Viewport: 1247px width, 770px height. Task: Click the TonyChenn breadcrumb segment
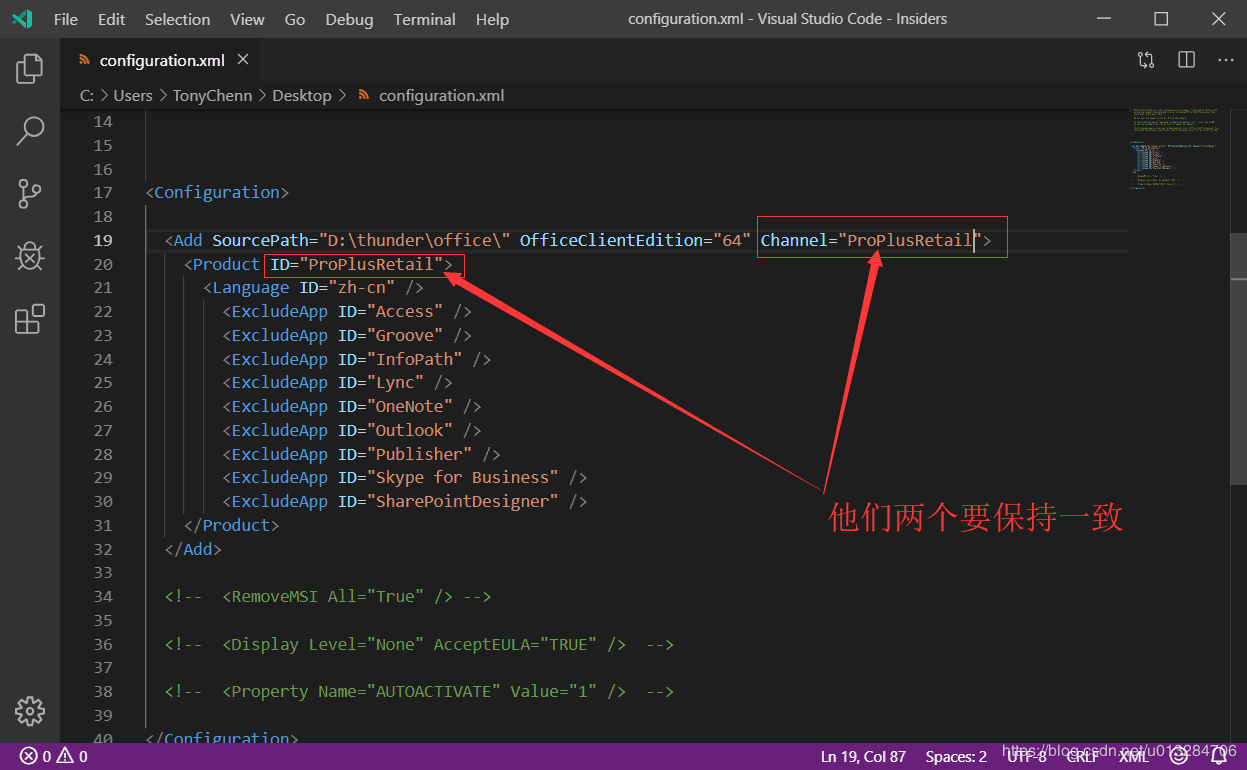(x=214, y=95)
